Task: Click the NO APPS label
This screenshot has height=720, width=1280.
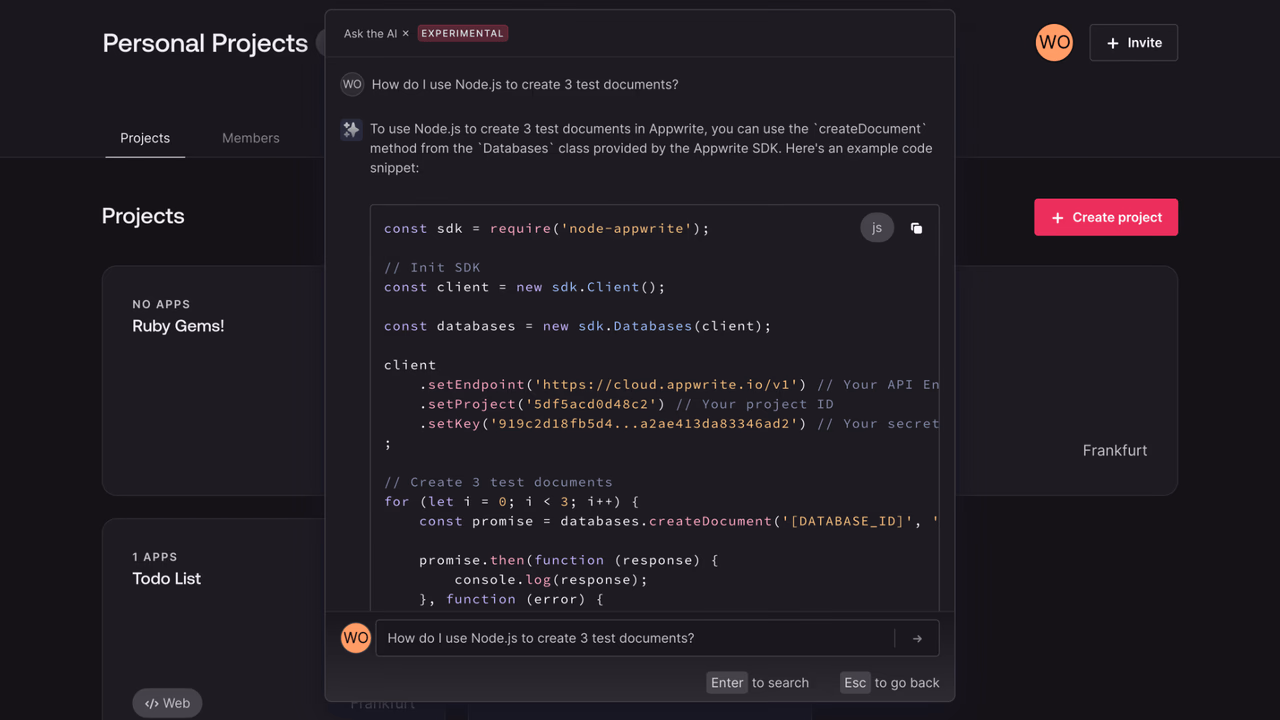Action: point(161,304)
